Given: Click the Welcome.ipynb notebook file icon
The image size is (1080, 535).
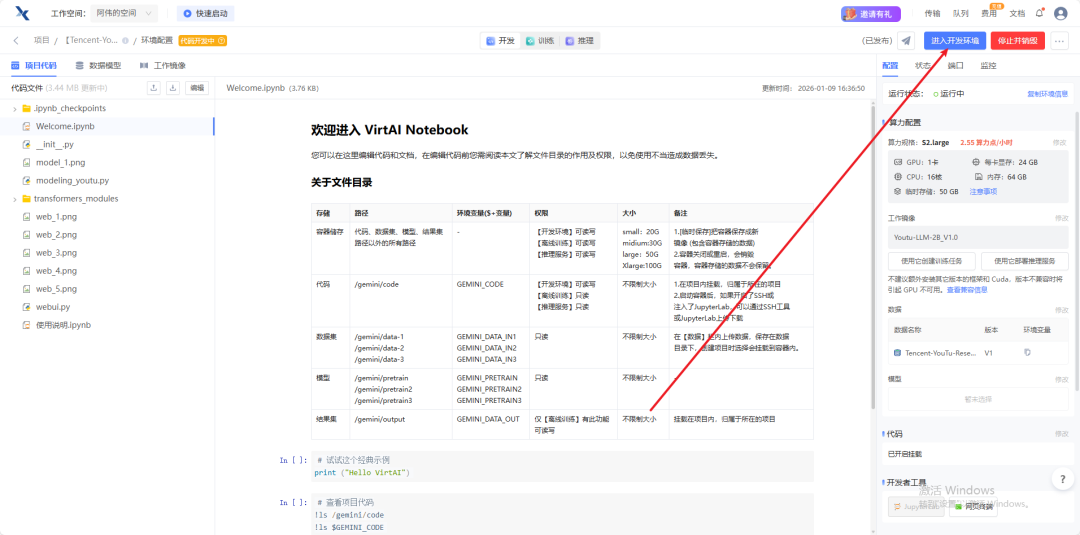Looking at the screenshot, I should (26, 127).
